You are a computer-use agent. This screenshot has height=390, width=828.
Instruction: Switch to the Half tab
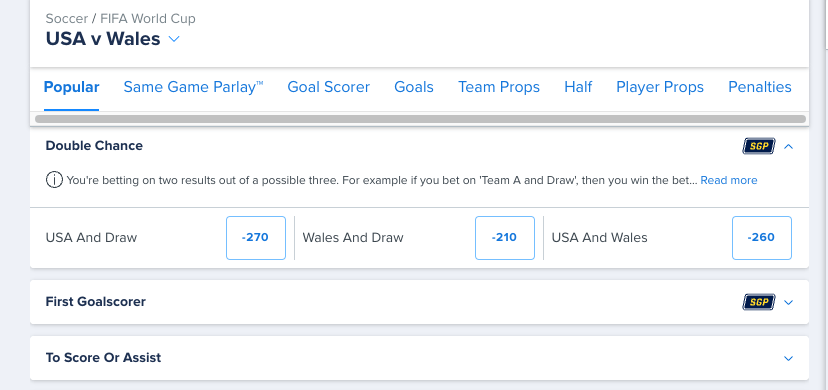[x=578, y=87]
